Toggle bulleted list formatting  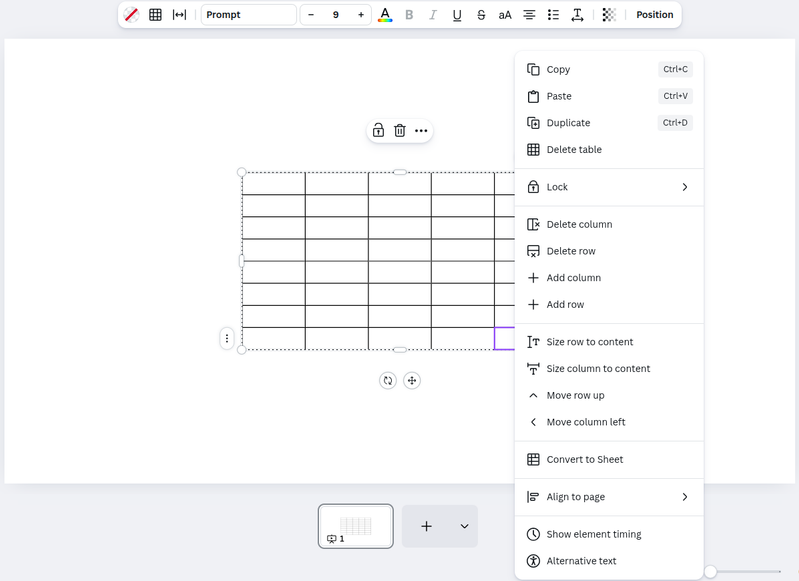[553, 15]
